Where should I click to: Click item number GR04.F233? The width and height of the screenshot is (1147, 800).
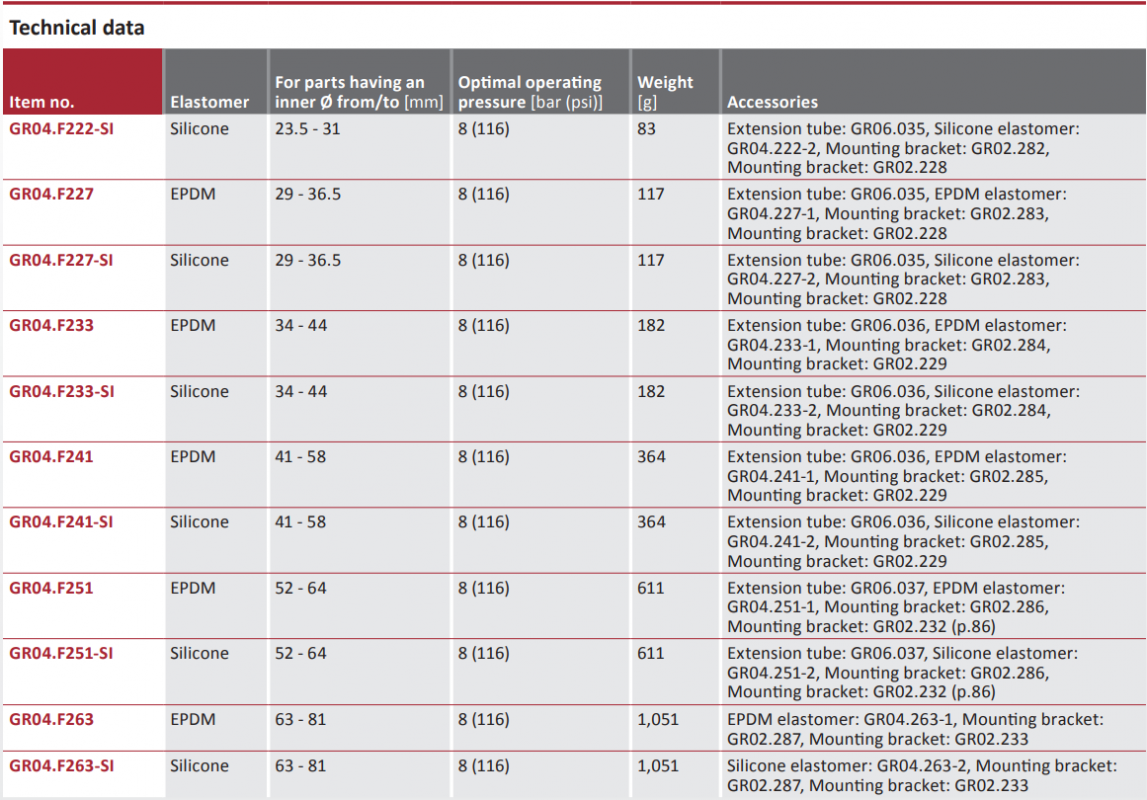pos(51,325)
